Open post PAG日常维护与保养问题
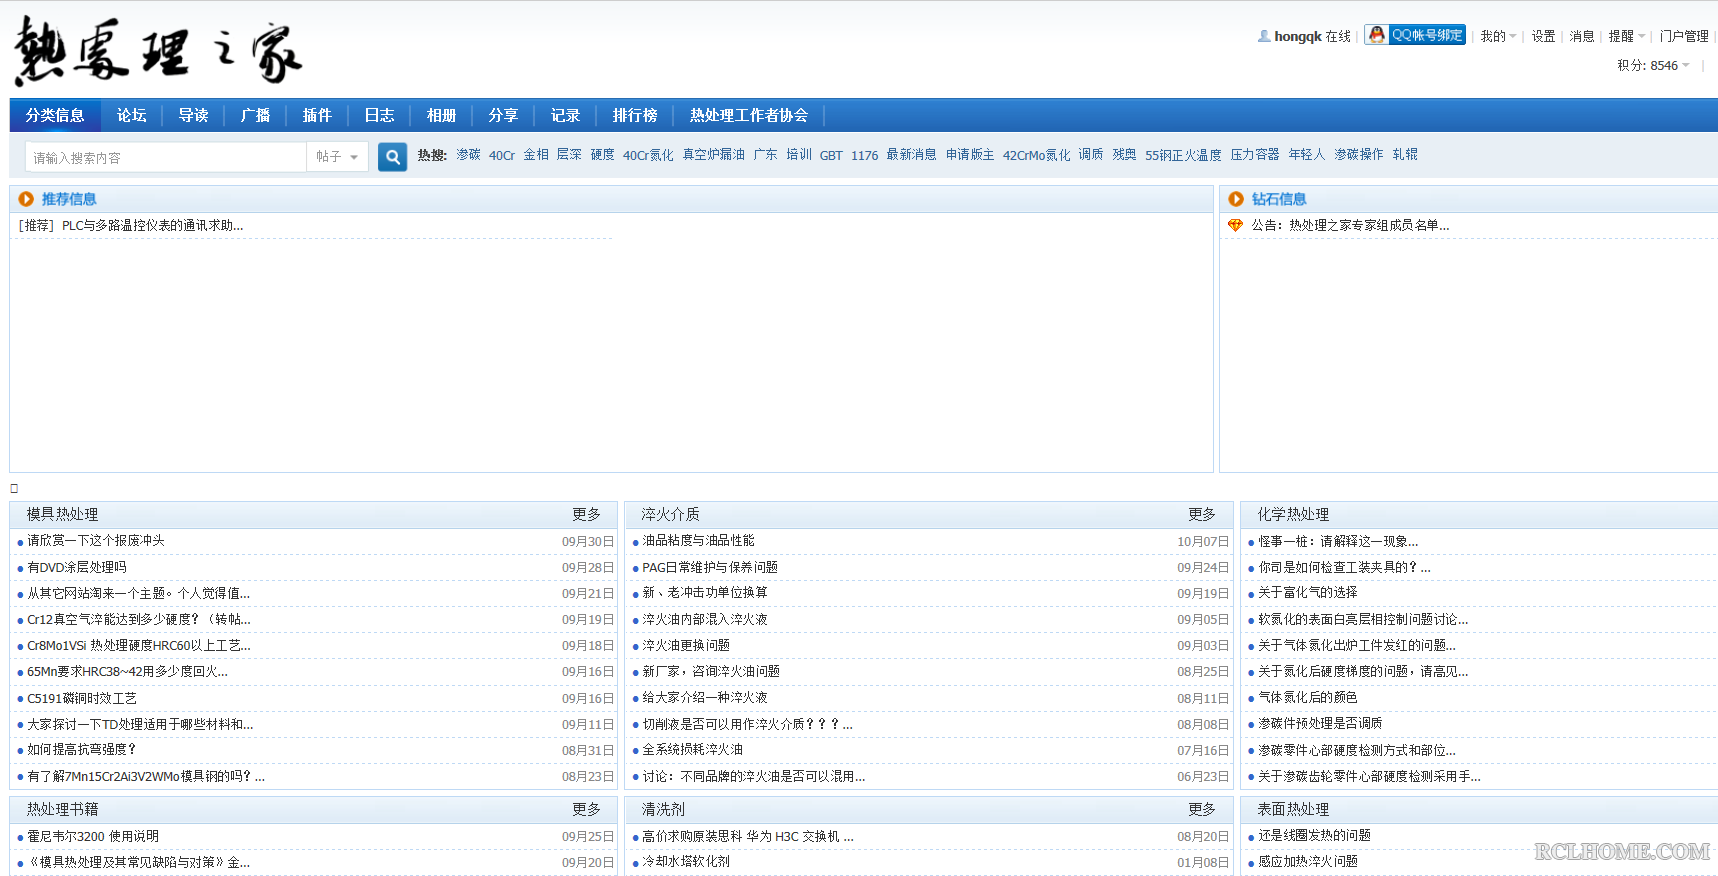1718x876 pixels. pos(710,567)
